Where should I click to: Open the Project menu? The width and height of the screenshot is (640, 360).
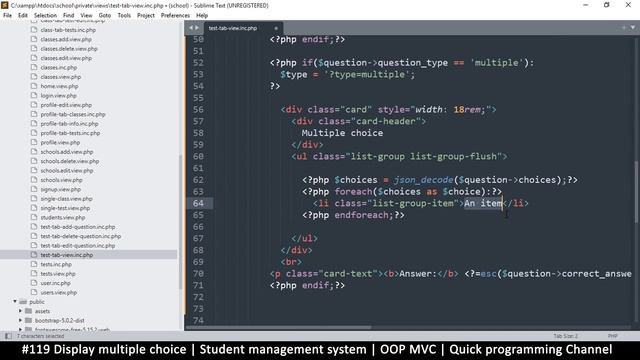pos(146,16)
